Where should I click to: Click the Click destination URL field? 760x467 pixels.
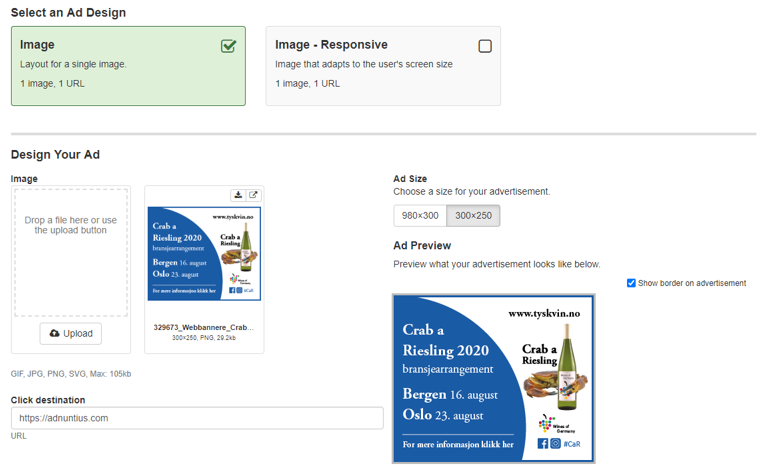pyautogui.click(x=197, y=418)
